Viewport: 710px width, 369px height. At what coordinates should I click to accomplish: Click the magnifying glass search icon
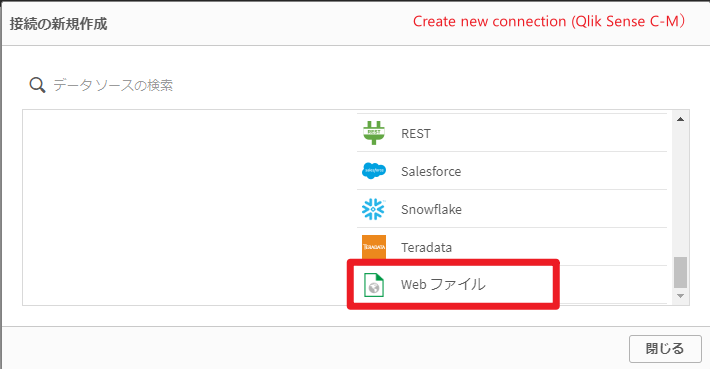[37, 85]
